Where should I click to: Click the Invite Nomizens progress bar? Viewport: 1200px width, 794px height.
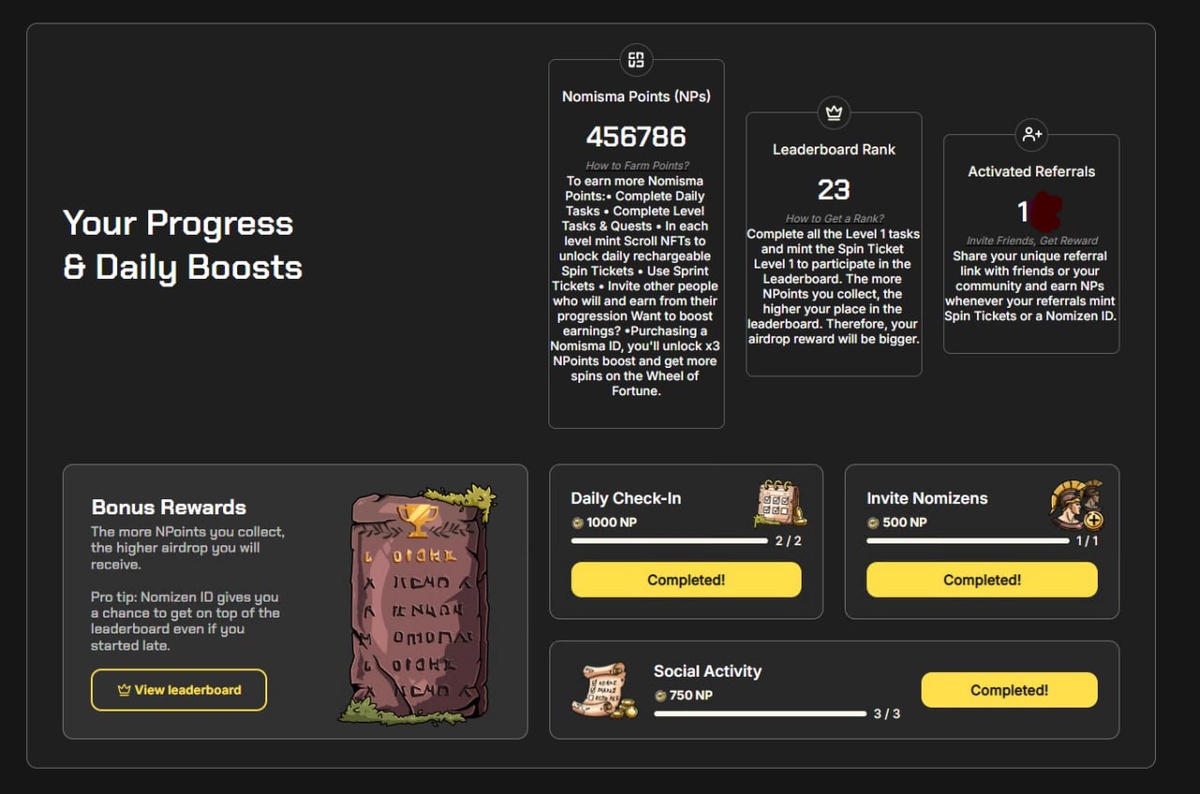(x=968, y=541)
